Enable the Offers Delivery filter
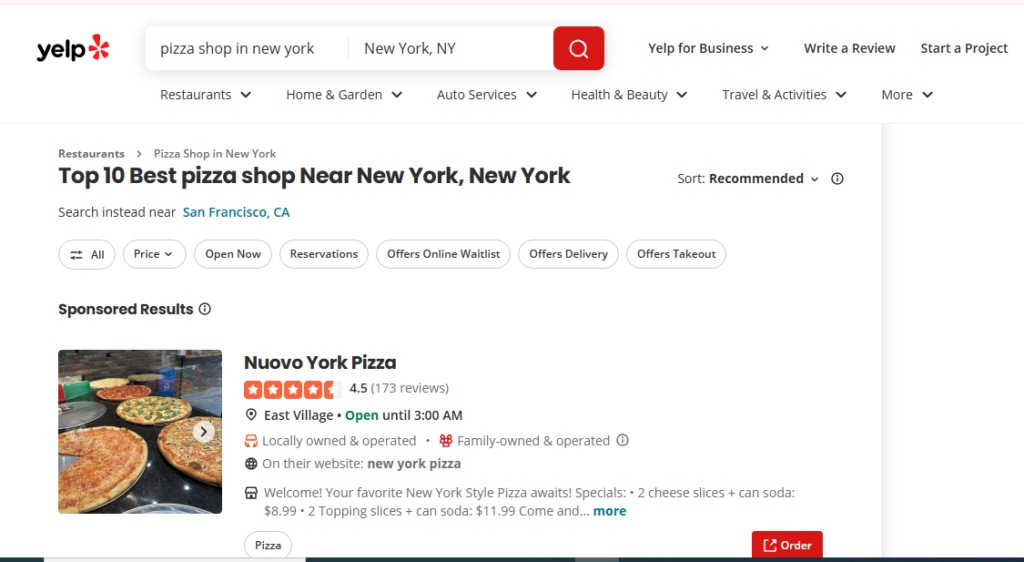Viewport: 1024px width, 562px height. (568, 254)
